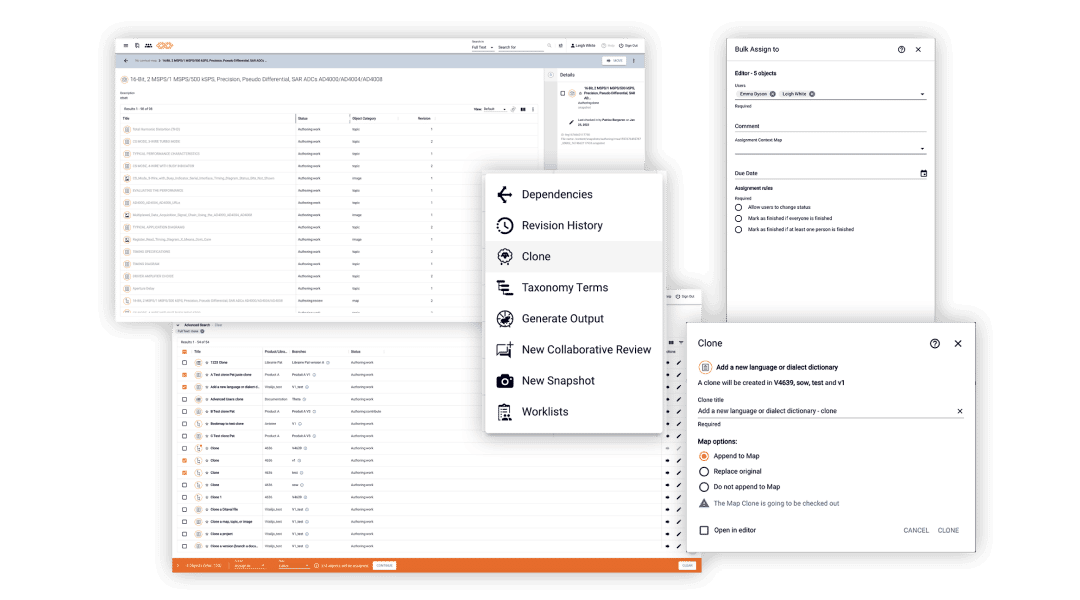Expand the Users dropdown in Bulk Assign

(923, 95)
